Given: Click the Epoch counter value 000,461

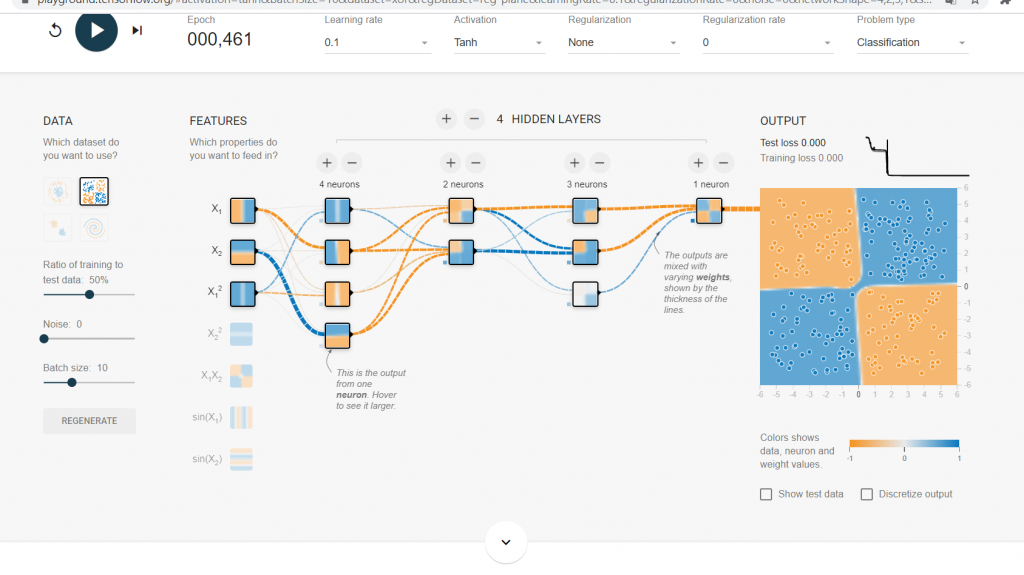Looking at the screenshot, I should pyautogui.click(x=219, y=39).
